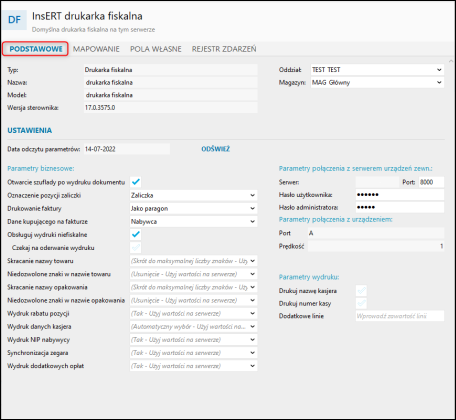The image size is (456, 420).
Task: Click the Model field
Action: 170,95
